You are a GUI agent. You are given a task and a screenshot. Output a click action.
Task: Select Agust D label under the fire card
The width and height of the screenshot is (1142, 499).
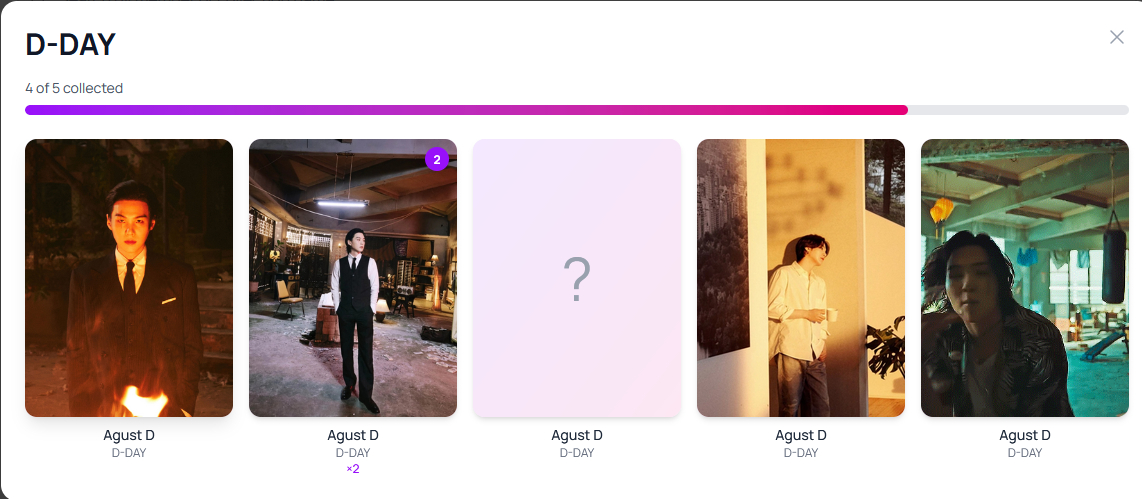129,436
